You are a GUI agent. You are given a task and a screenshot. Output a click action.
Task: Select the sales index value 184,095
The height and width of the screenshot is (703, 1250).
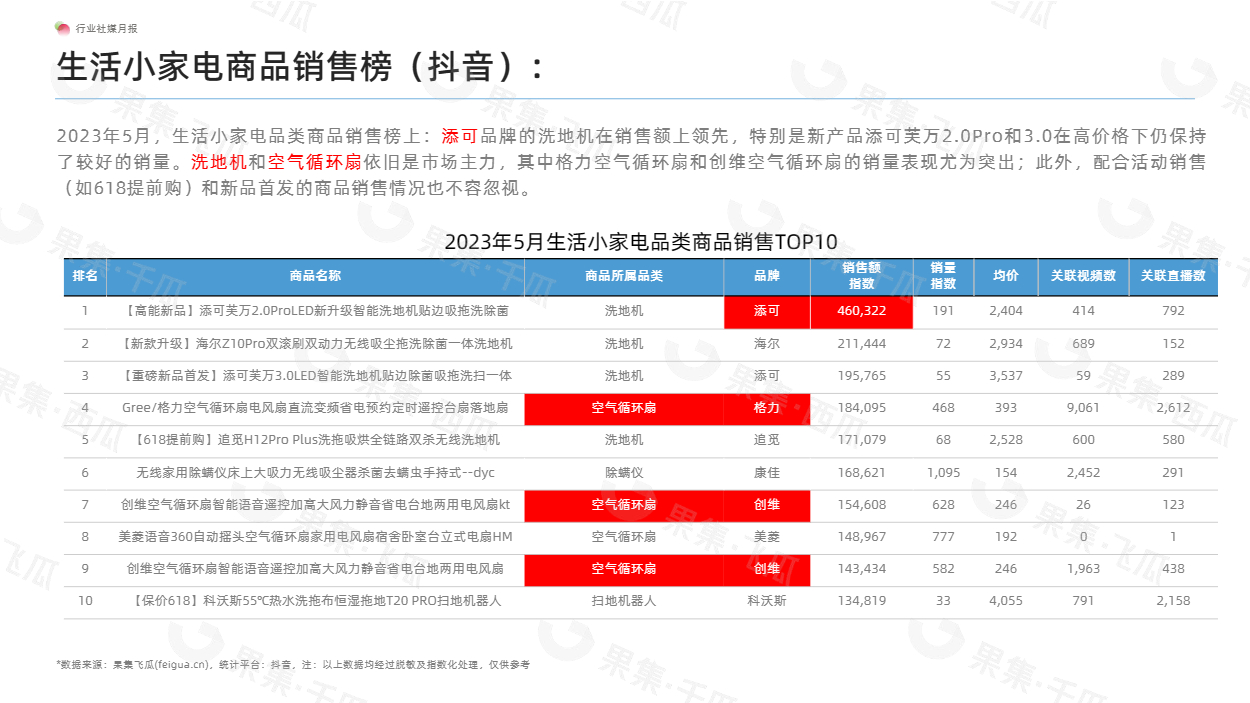click(x=862, y=407)
